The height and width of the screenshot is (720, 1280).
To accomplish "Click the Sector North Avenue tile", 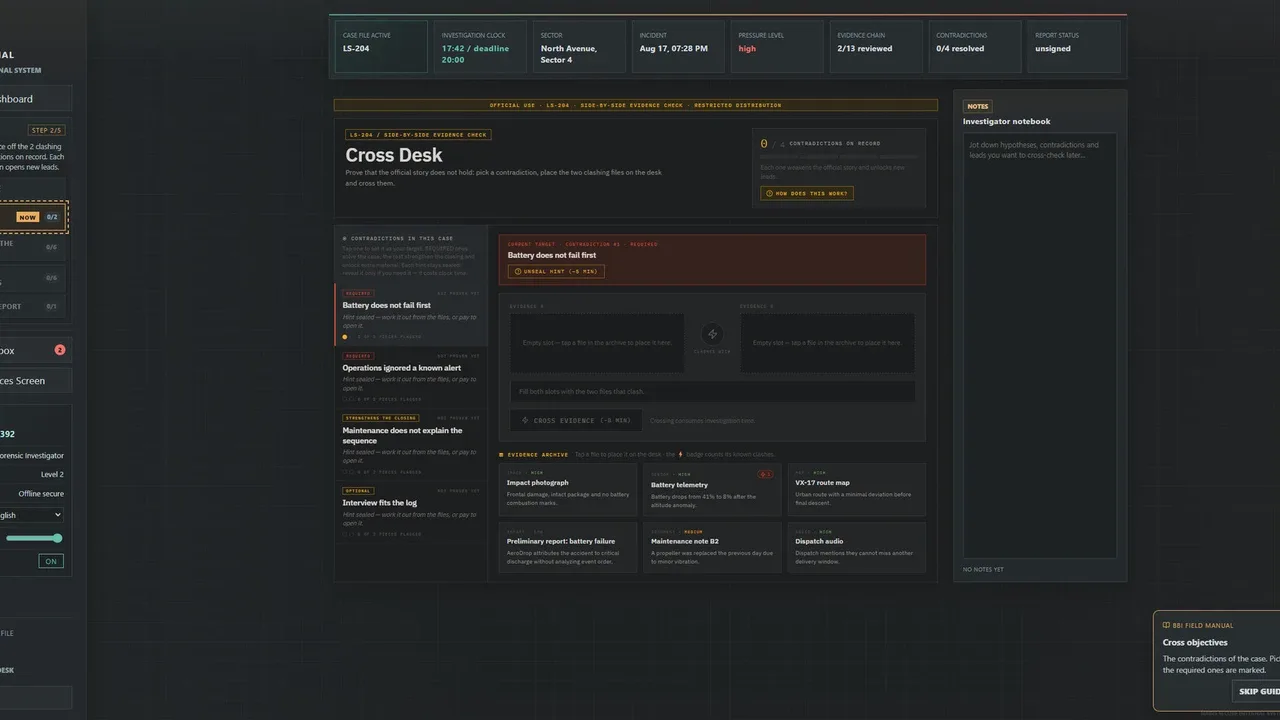I will pyautogui.click(x=579, y=46).
